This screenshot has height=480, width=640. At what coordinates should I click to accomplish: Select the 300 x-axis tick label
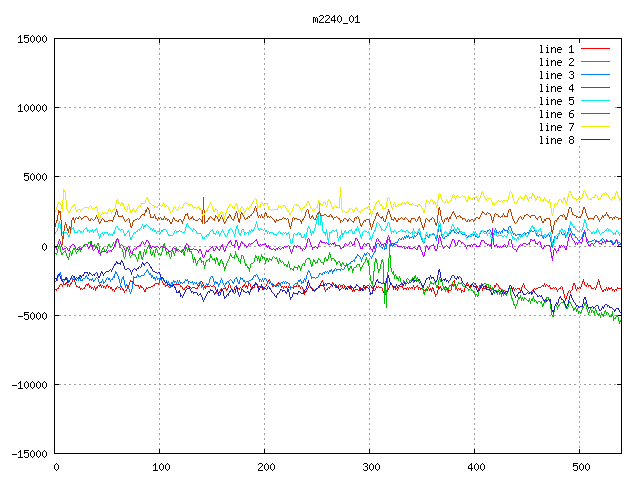[370, 467]
